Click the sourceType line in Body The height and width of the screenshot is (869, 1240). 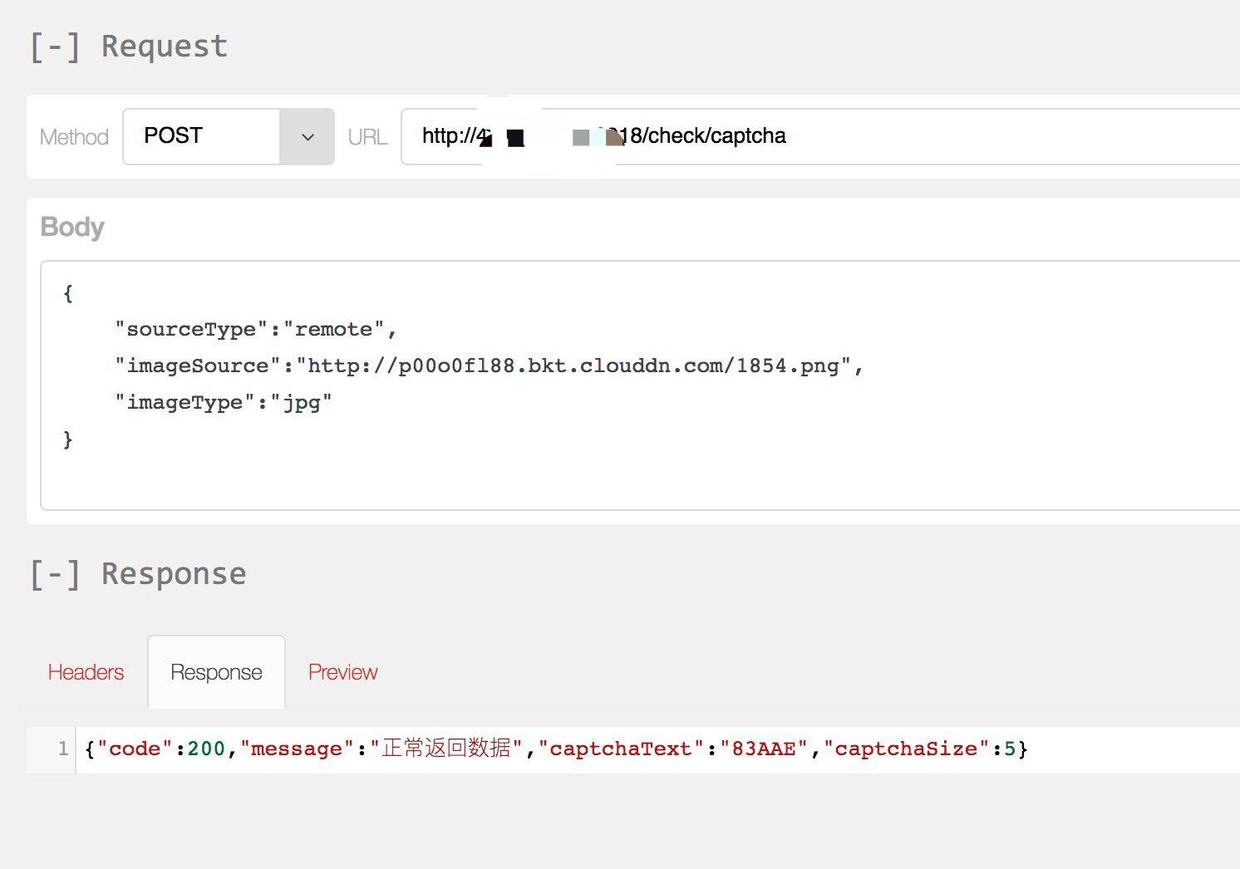(x=256, y=329)
